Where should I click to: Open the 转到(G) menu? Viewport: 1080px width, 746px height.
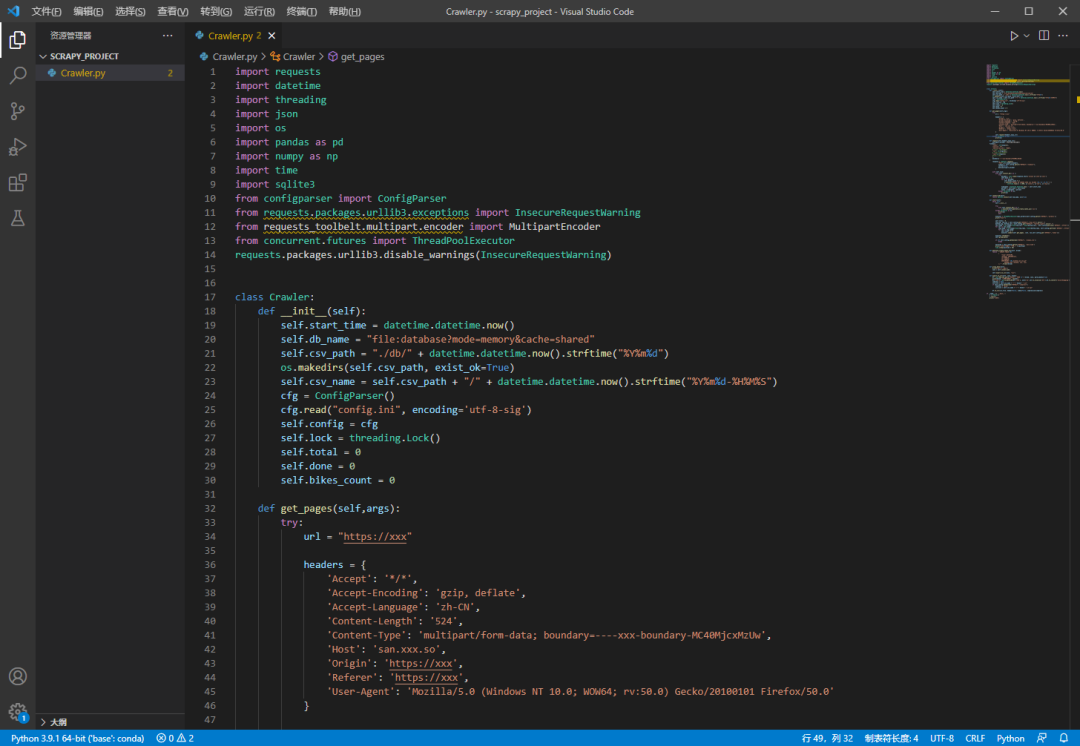point(216,12)
